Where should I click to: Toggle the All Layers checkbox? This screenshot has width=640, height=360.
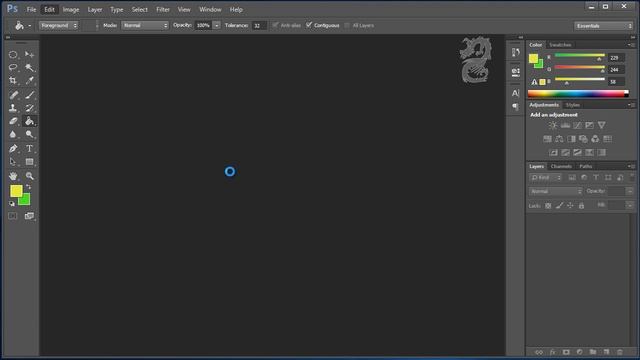point(347,25)
